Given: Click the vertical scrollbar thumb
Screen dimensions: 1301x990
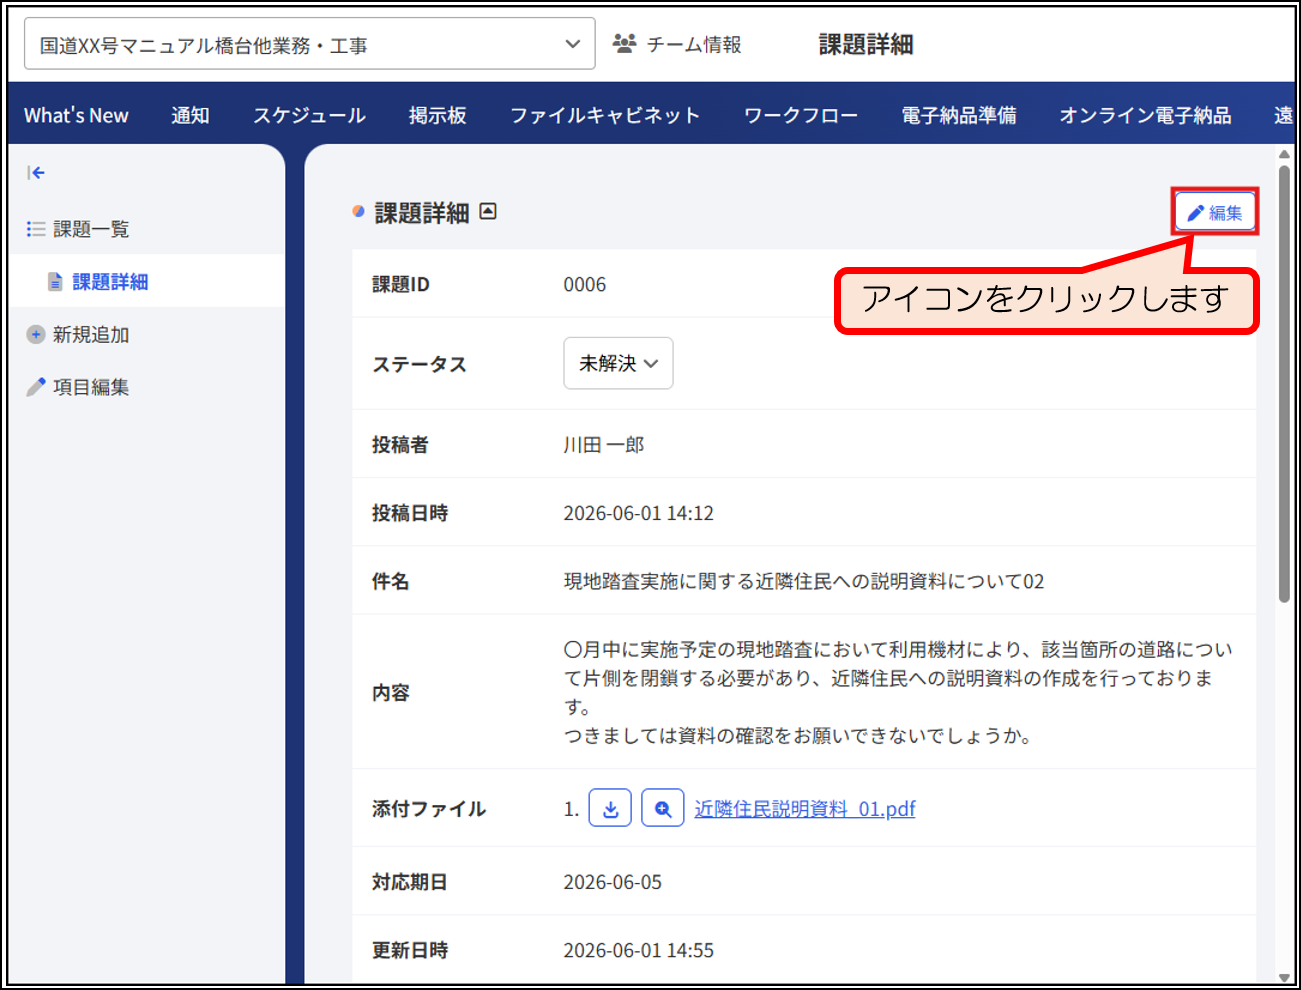Looking at the screenshot, I should tap(1284, 384).
